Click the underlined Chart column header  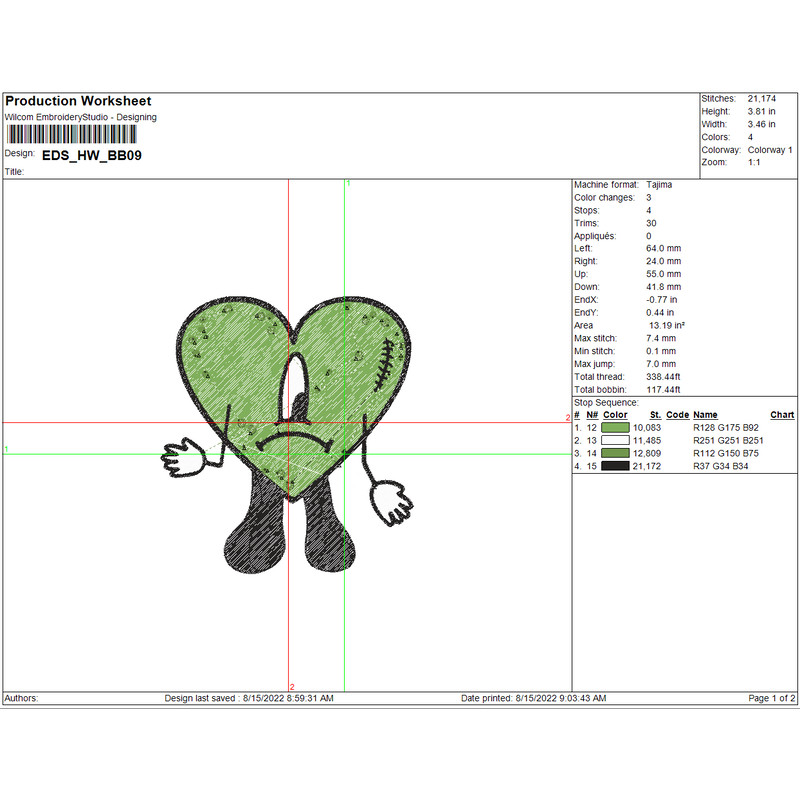[782, 415]
